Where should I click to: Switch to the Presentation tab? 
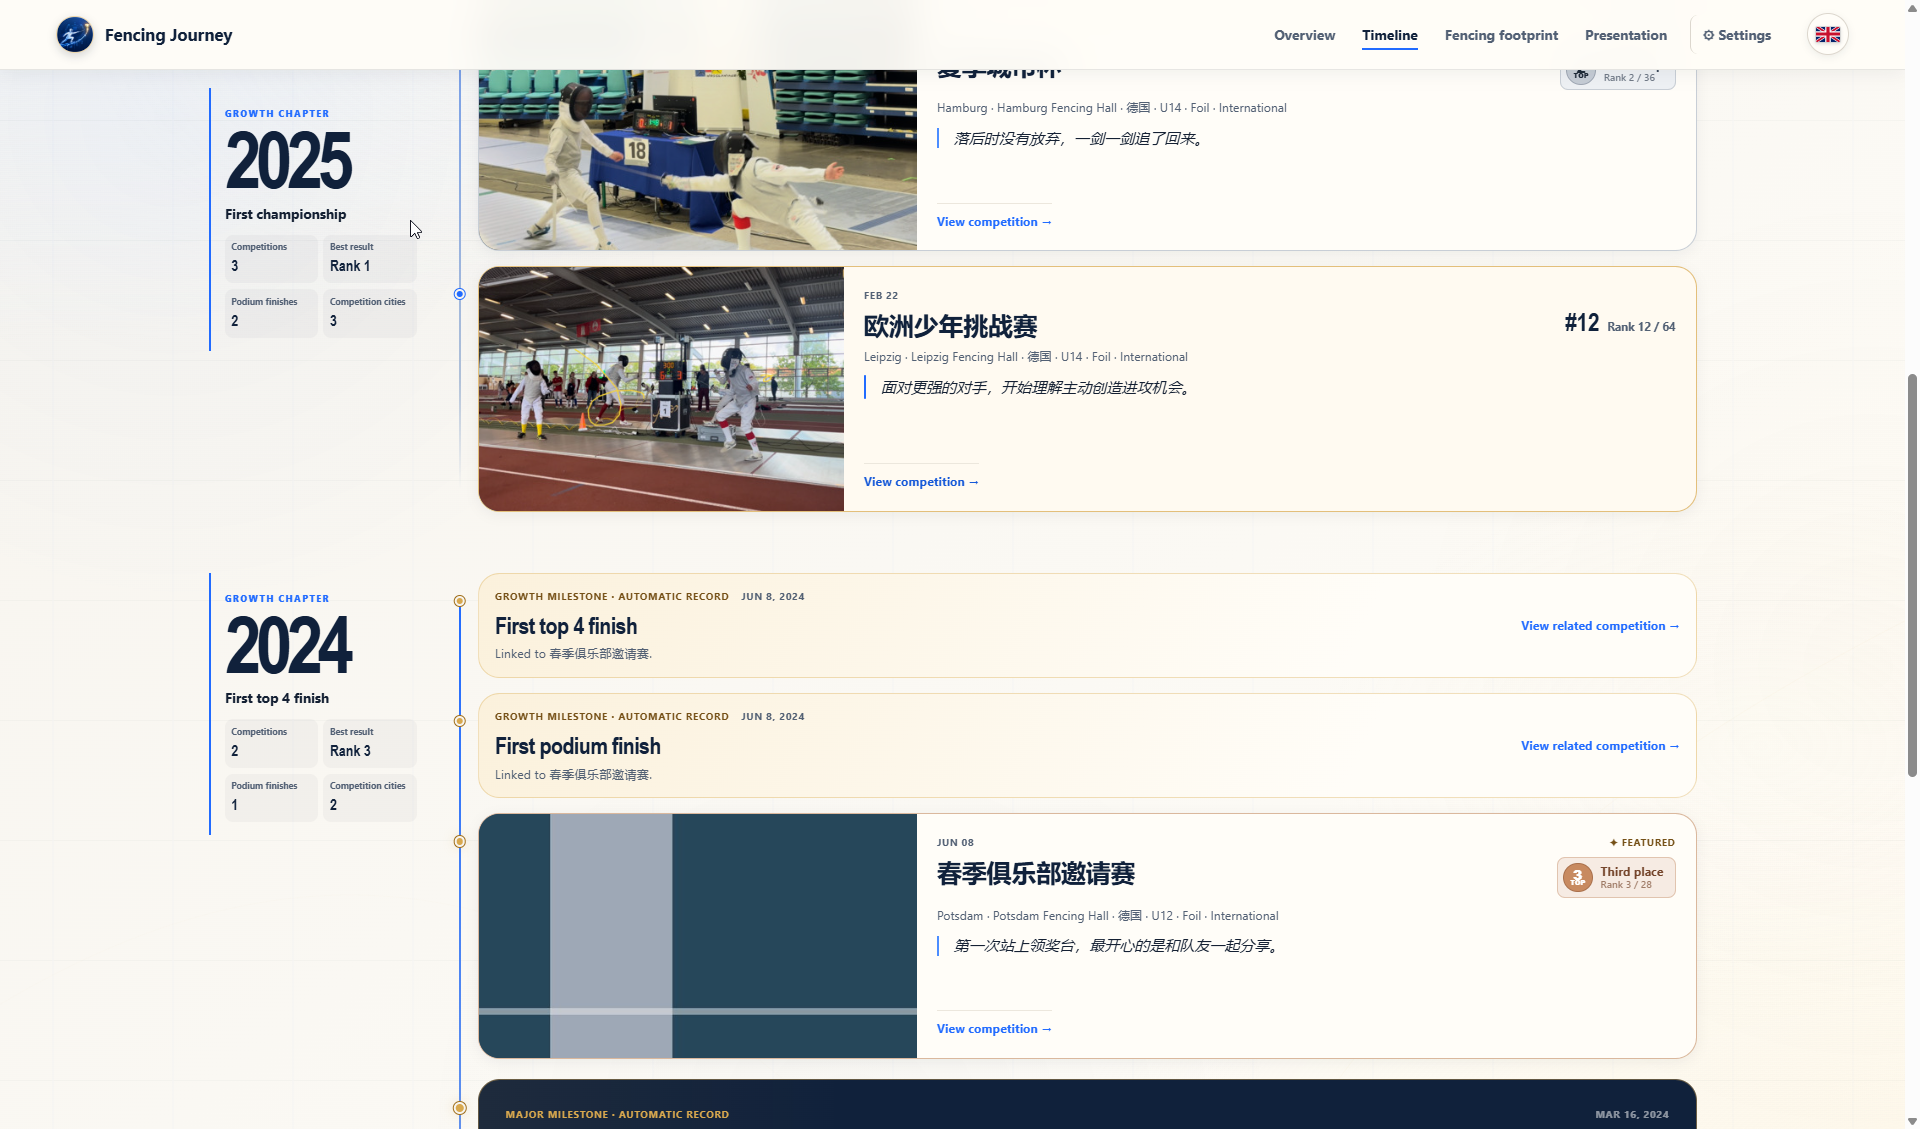pyautogui.click(x=1625, y=35)
